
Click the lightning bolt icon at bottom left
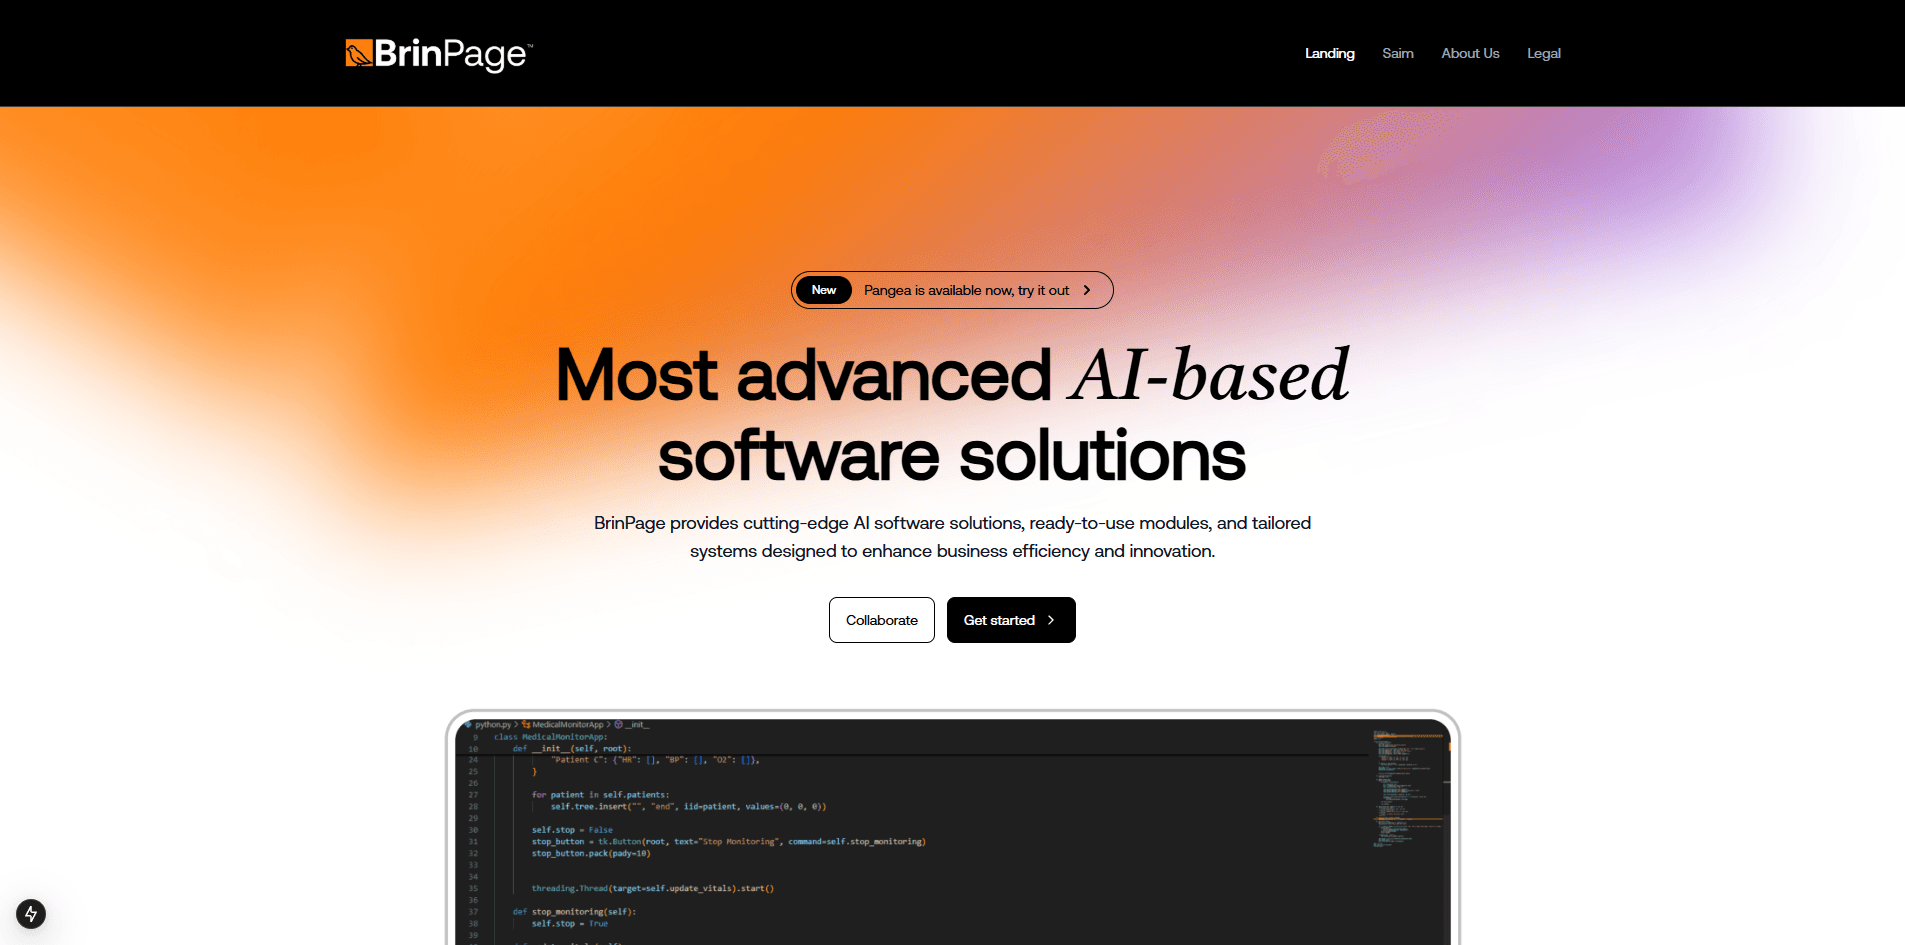coord(31,914)
